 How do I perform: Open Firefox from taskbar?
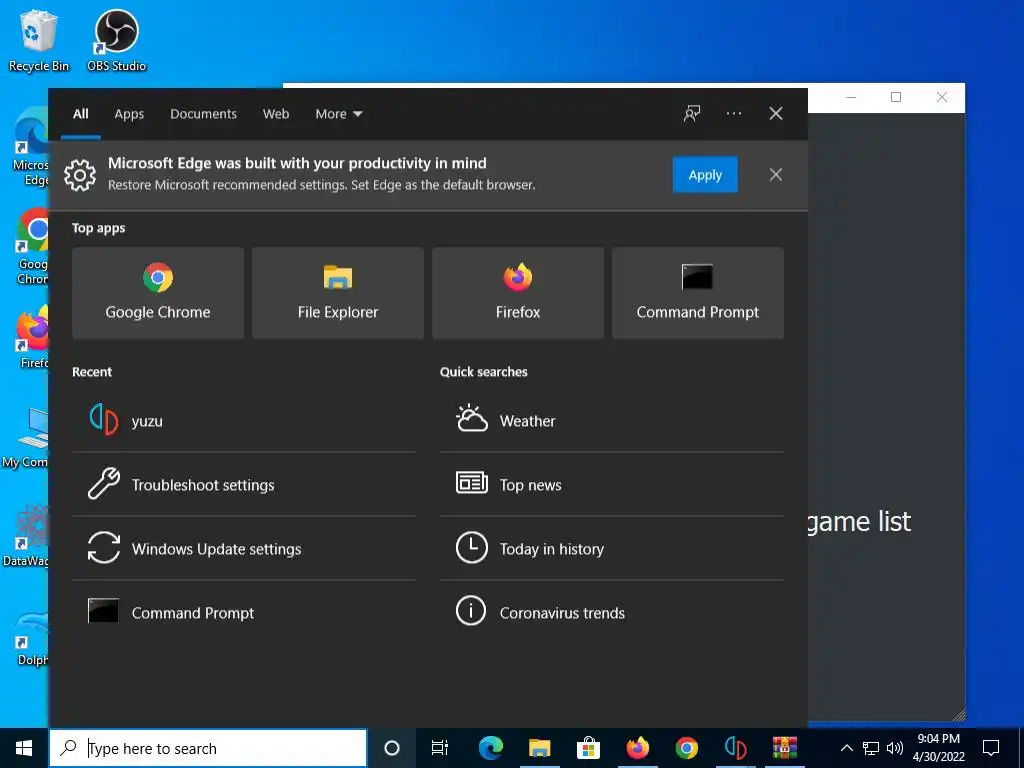637,748
